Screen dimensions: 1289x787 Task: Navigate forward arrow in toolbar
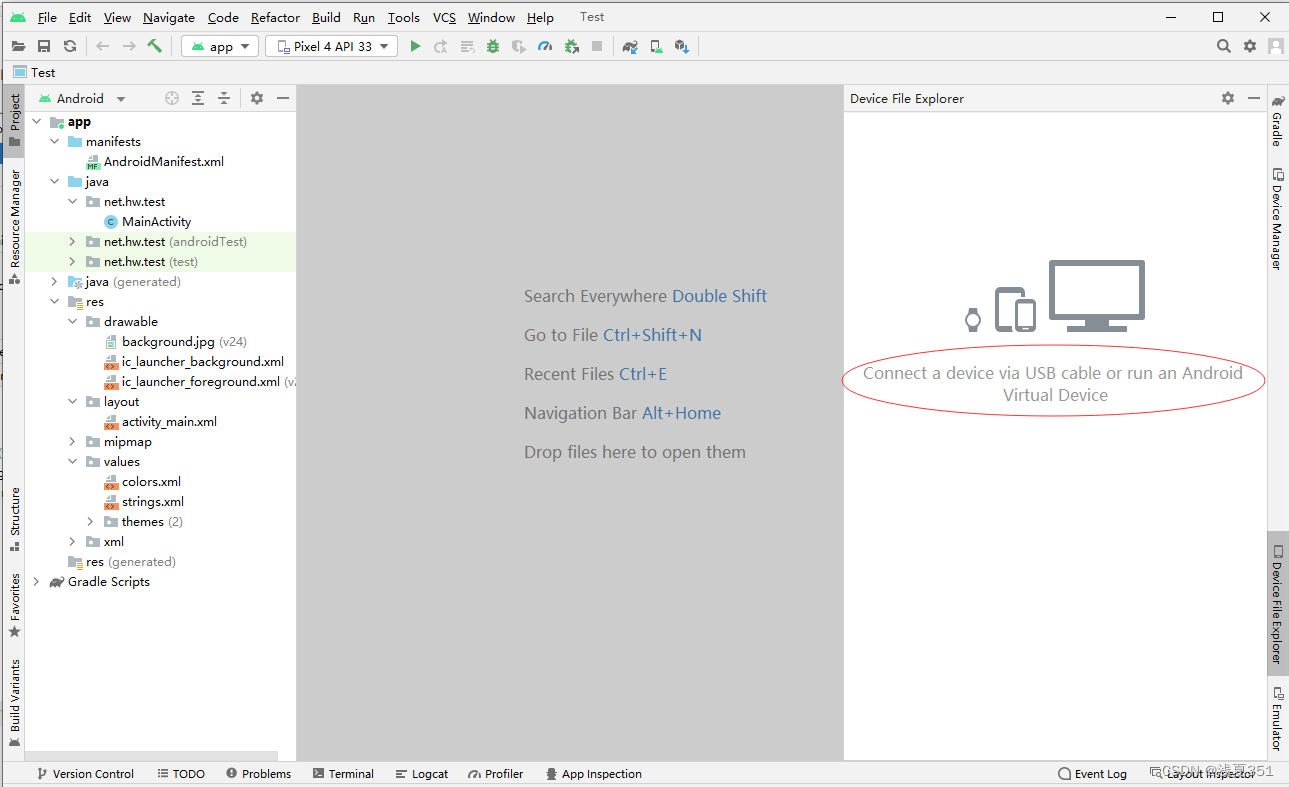tap(129, 46)
